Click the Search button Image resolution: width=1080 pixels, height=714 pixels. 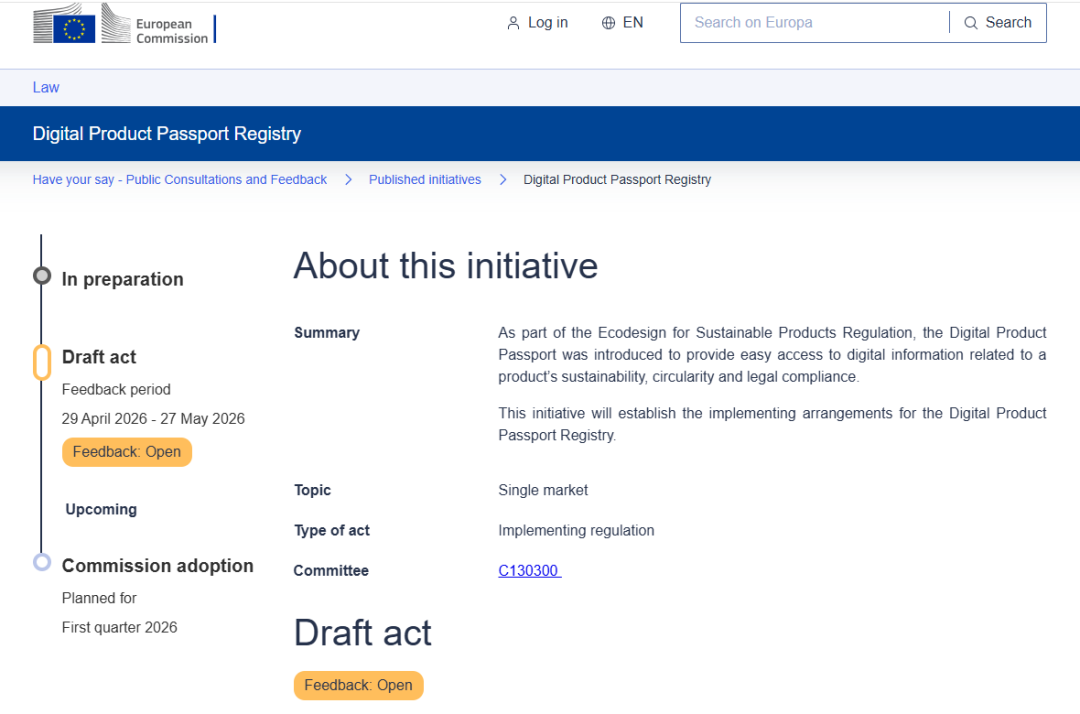(998, 23)
